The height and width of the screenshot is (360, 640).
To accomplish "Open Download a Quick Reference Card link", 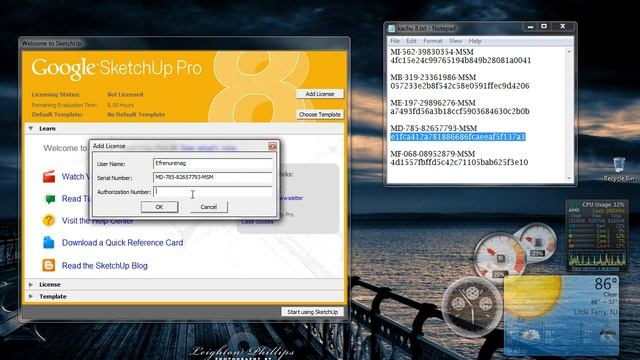I will (x=122, y=243).
